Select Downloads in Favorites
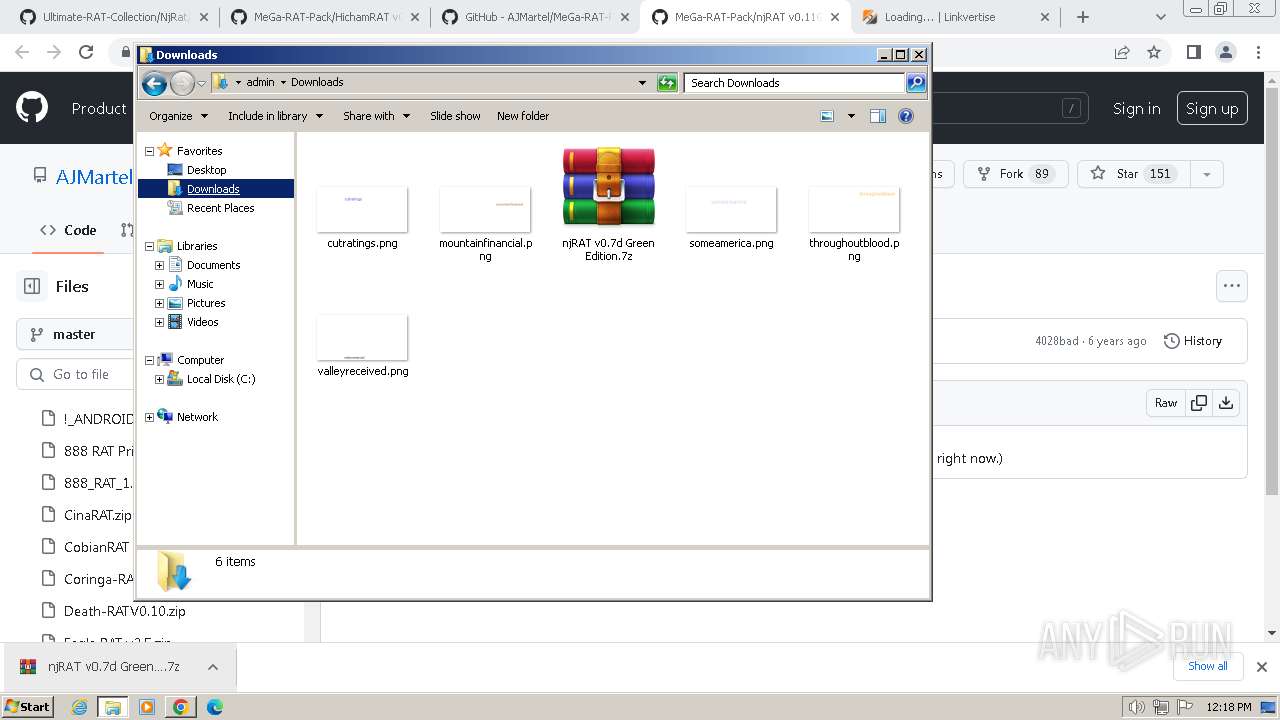This screenshot has width=1280, height=720. (x=213, y=189)
